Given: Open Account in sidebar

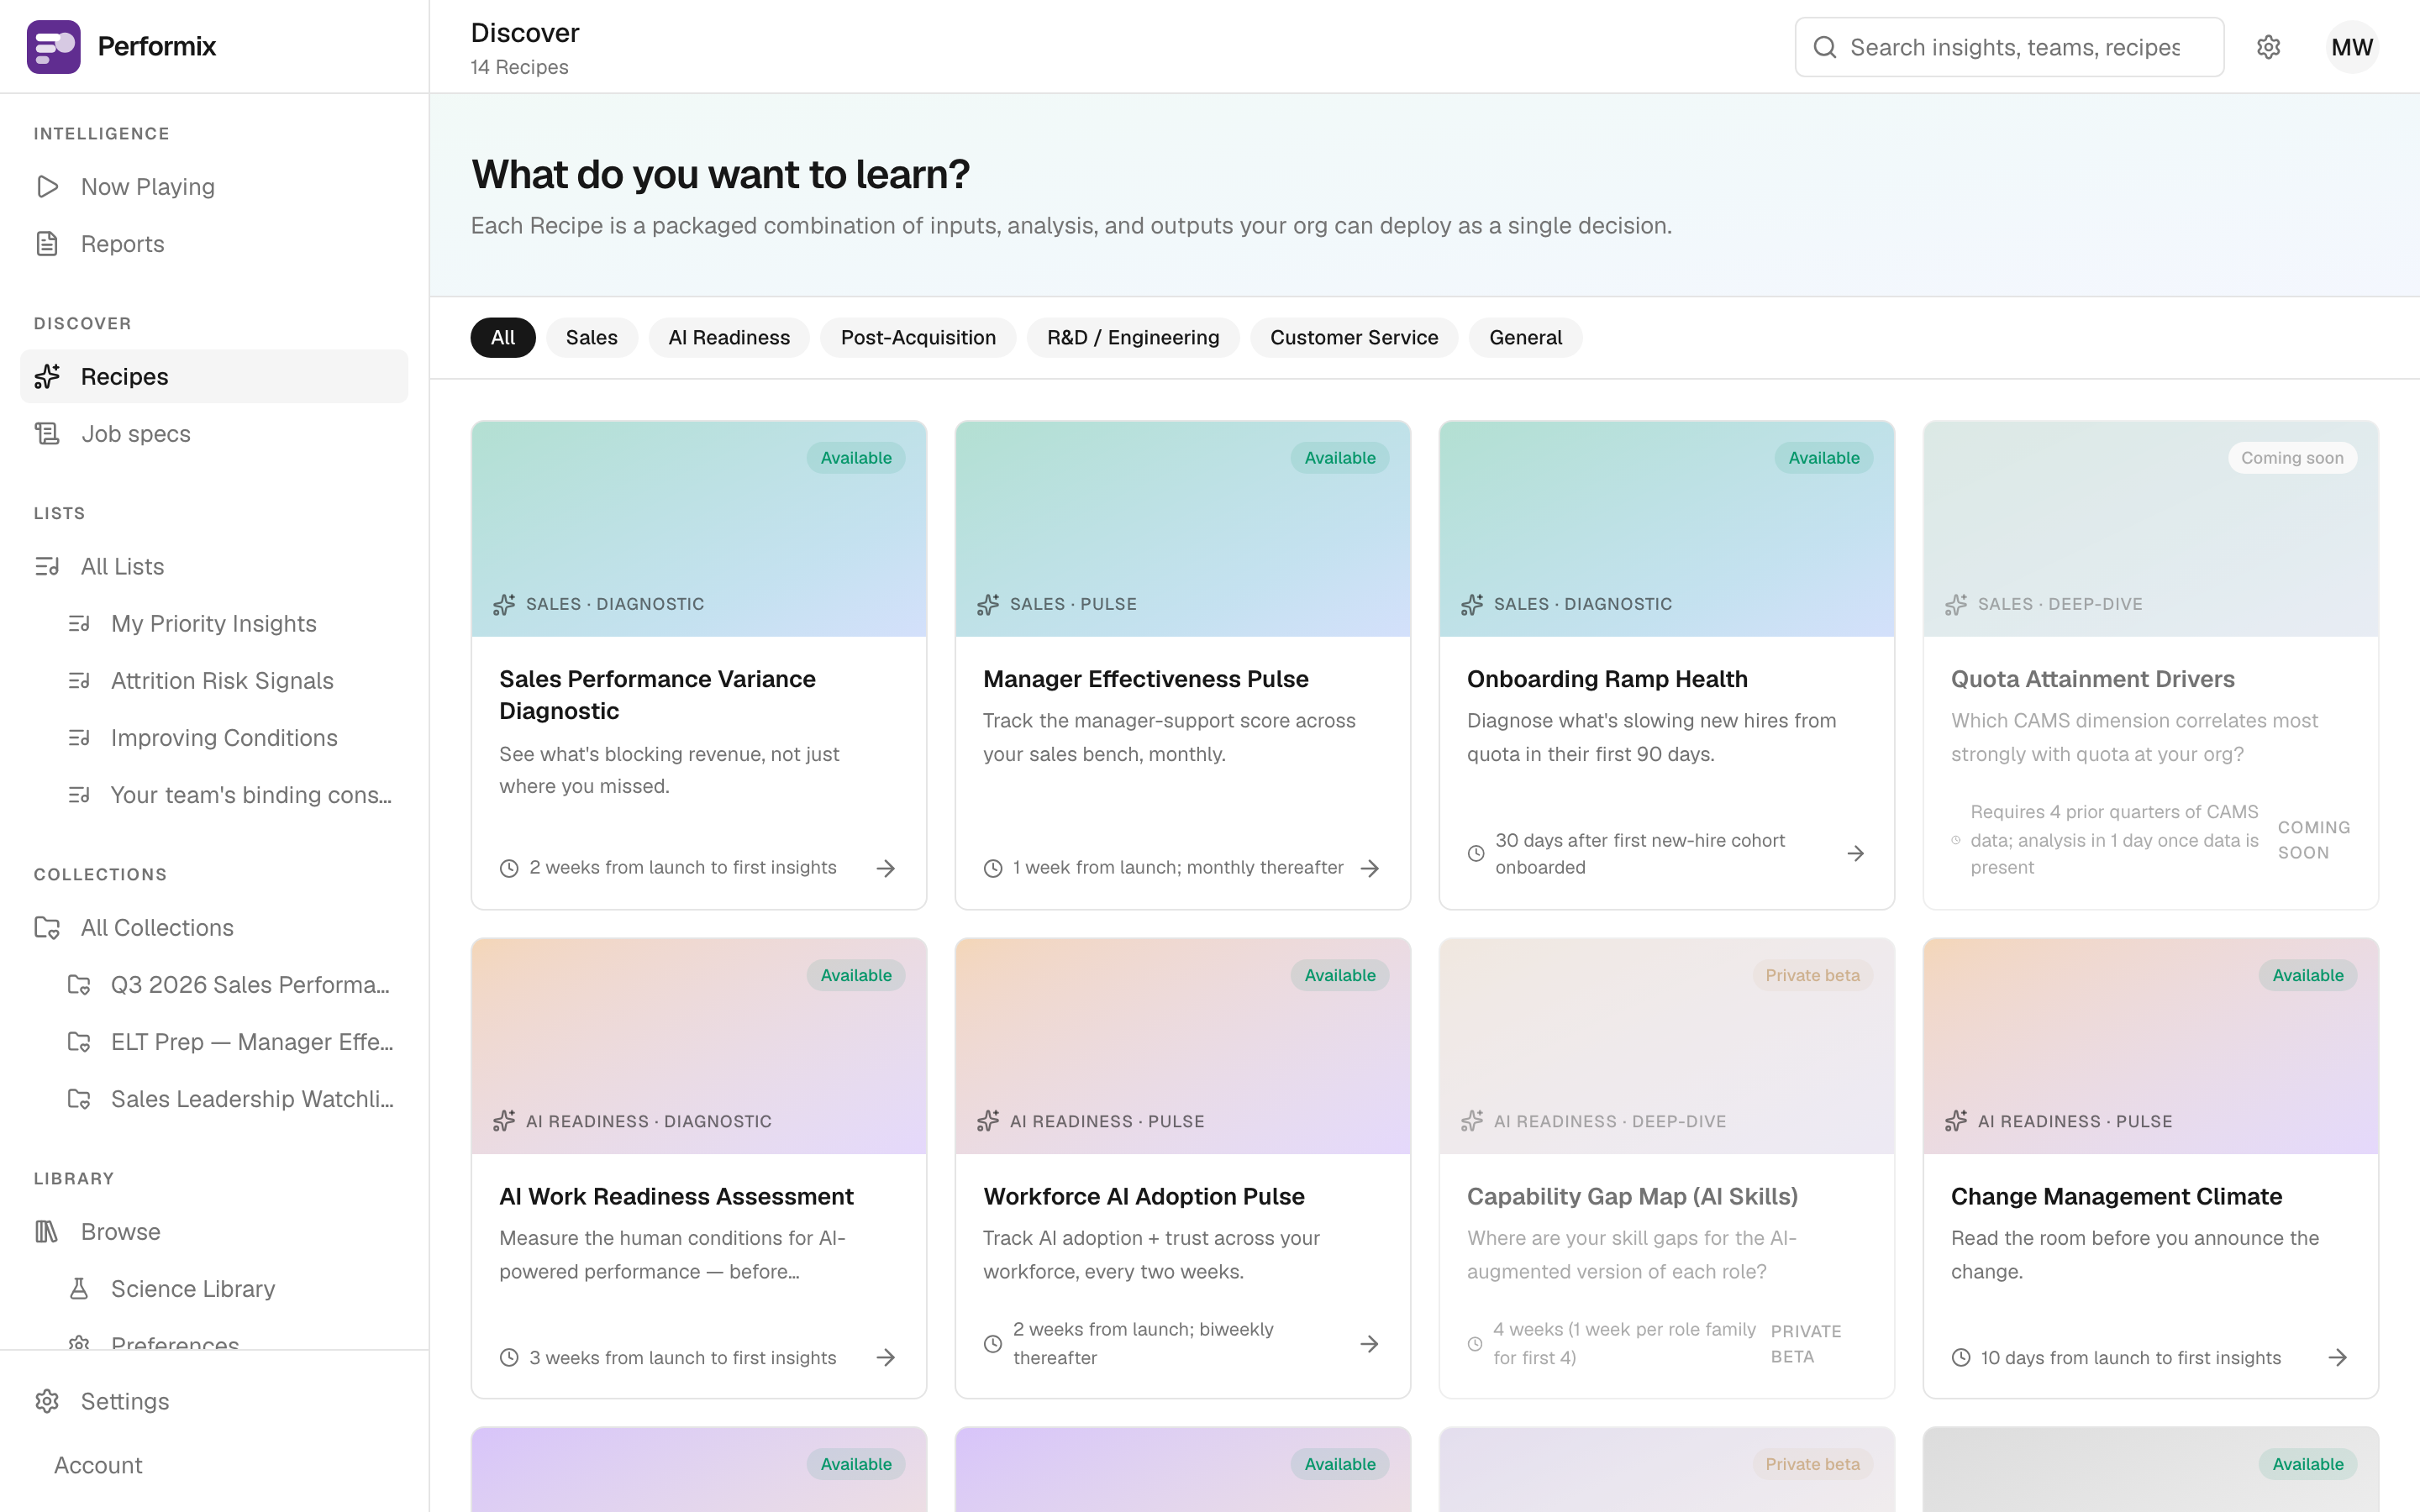Looking at the screenshot, I should coord(214,1465).
